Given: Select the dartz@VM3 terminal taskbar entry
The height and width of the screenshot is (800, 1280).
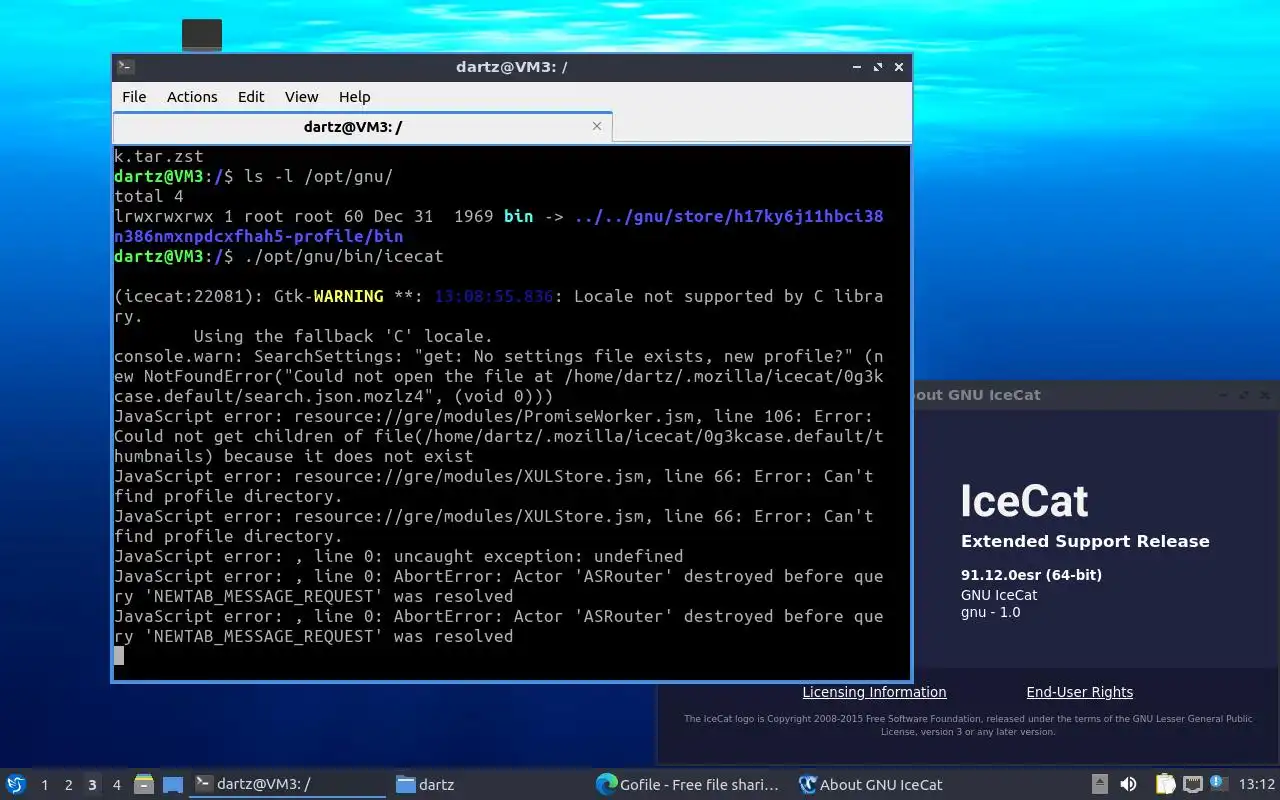Looking at the screenshot, I should click(288, 784).
